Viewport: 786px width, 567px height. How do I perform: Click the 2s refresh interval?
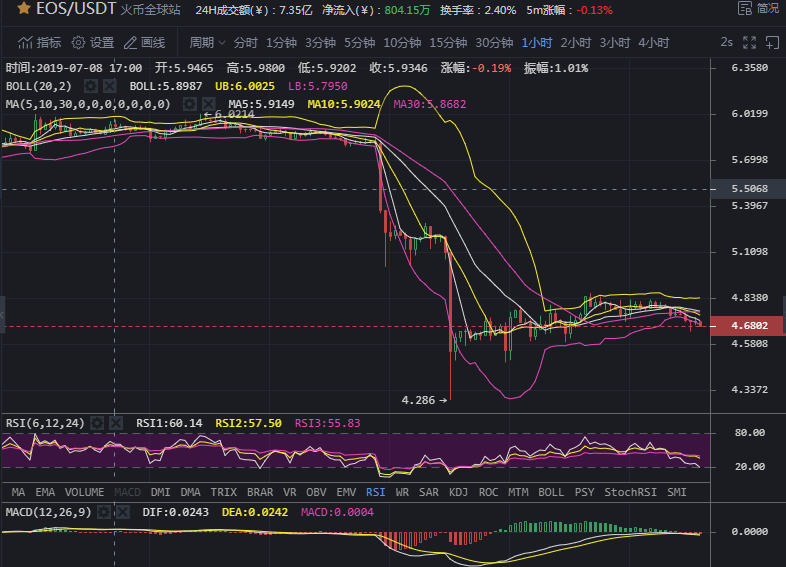726,43
